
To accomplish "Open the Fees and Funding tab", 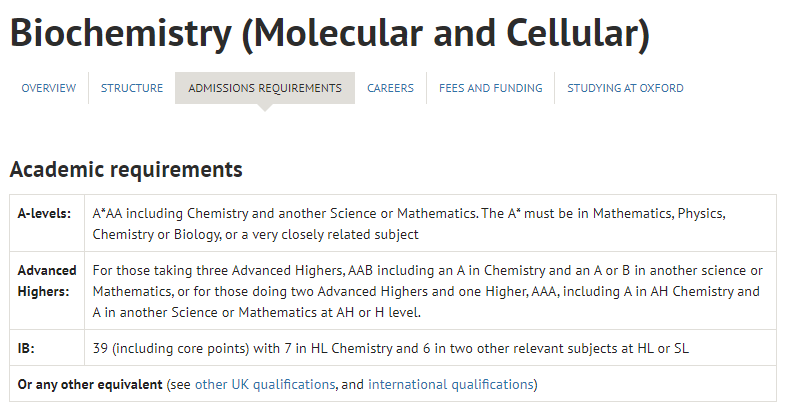I will tap(491, 88).
